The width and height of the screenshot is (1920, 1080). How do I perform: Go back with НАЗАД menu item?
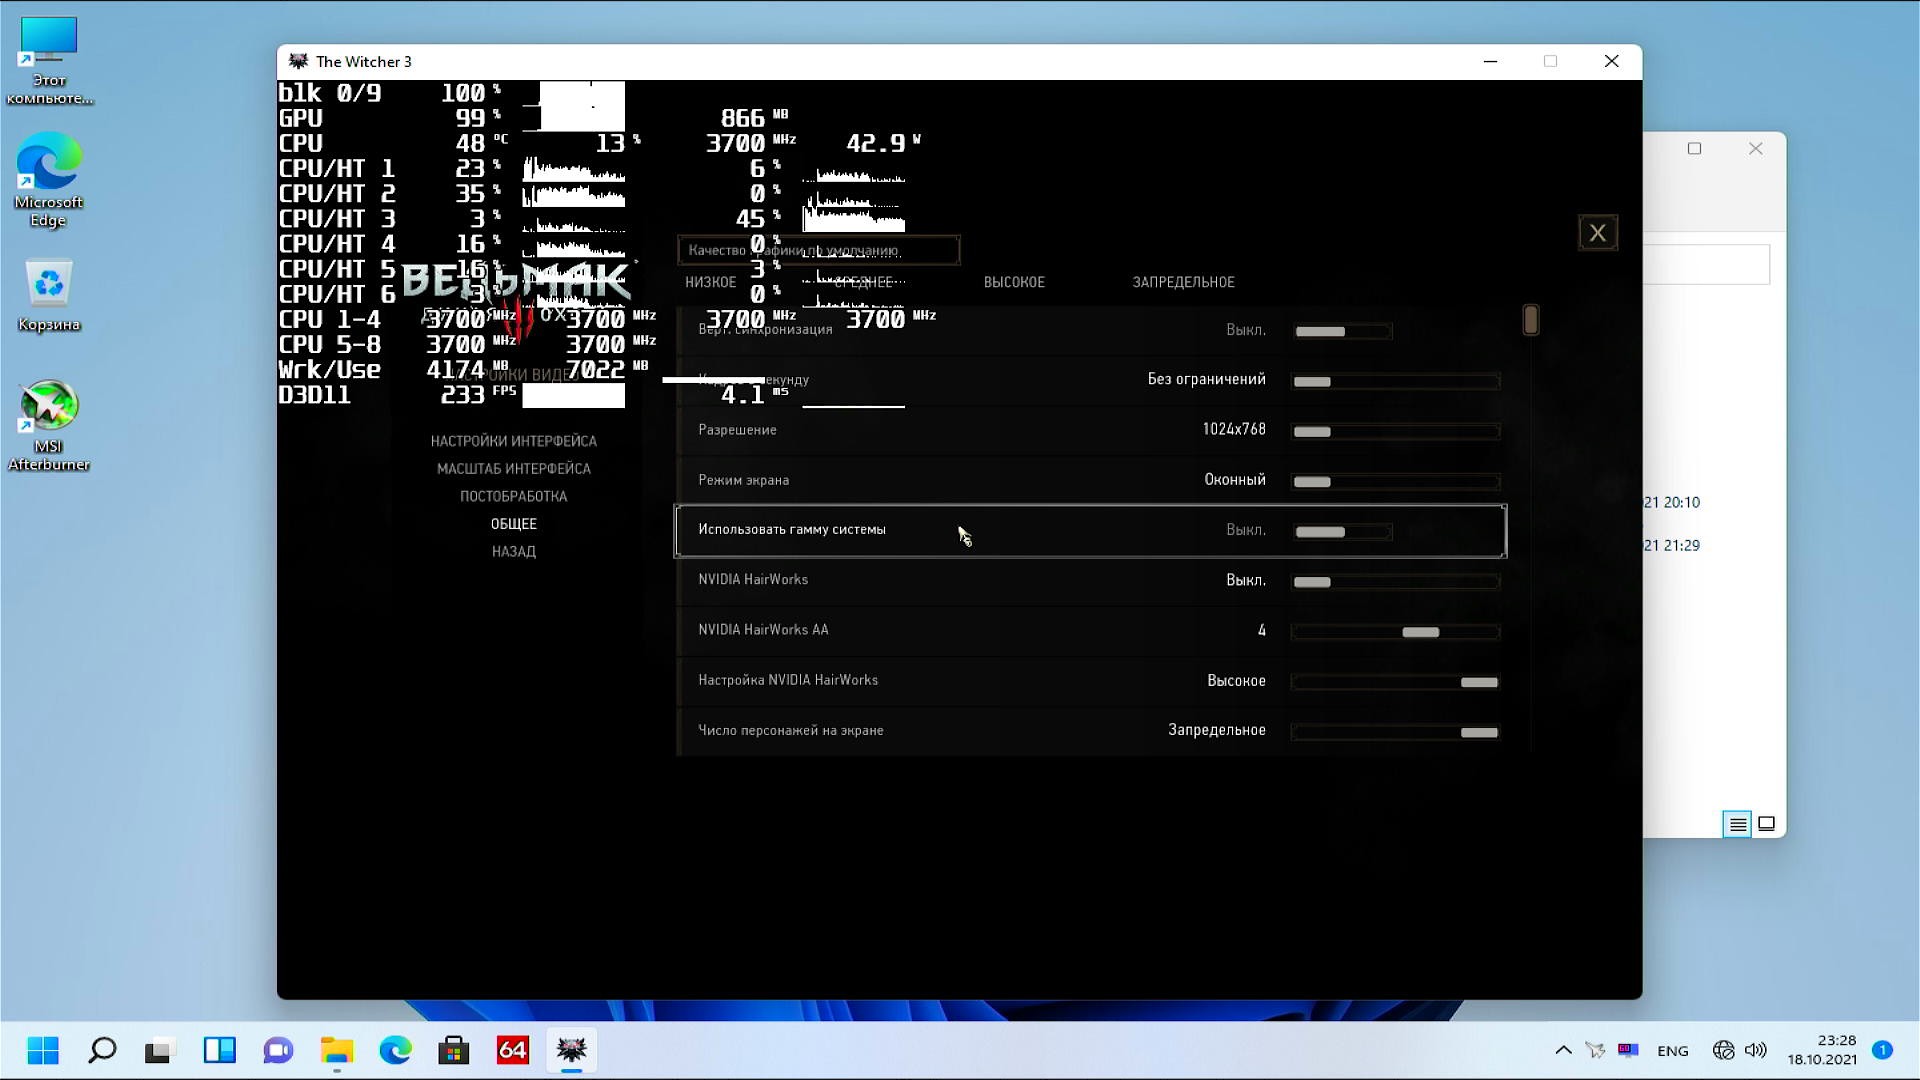tap(513, 551)
